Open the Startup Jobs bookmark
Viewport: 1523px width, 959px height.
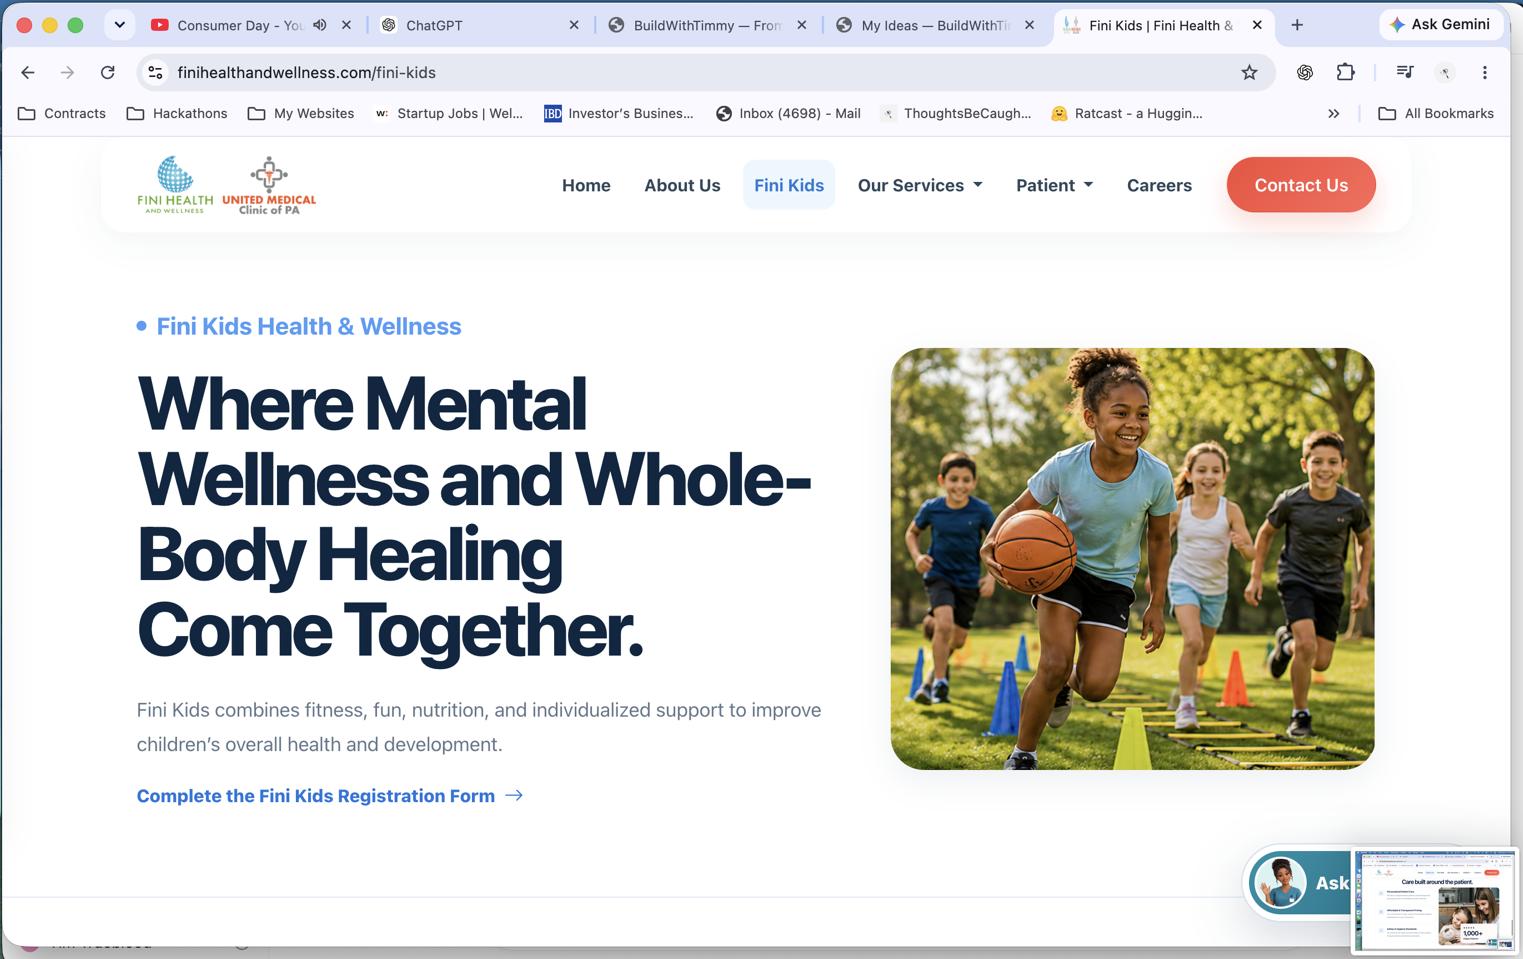449,113
